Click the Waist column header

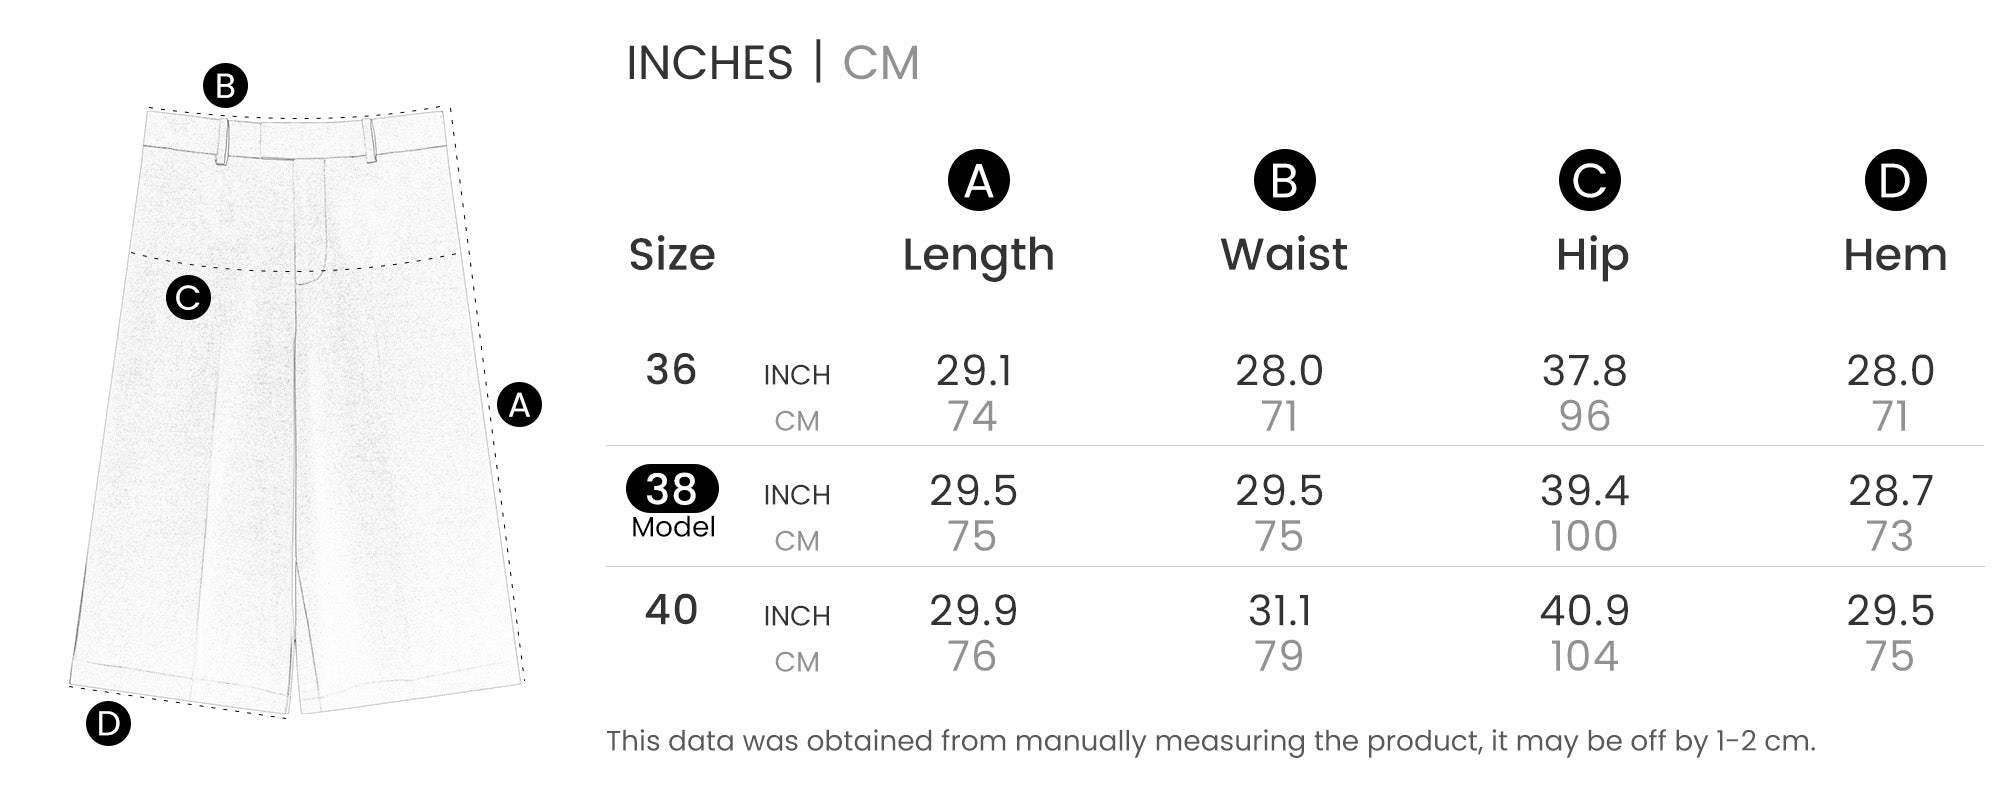coord(1284,255)
